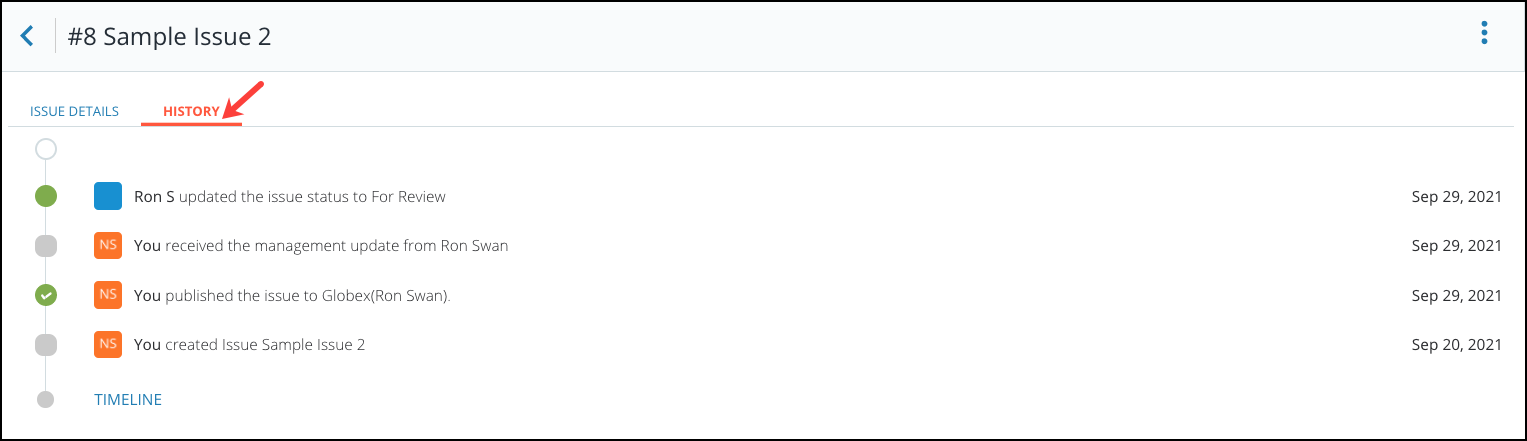Open the TIMELINE link
Viewport: 1527px width, 441px height.
click(128, 399)
